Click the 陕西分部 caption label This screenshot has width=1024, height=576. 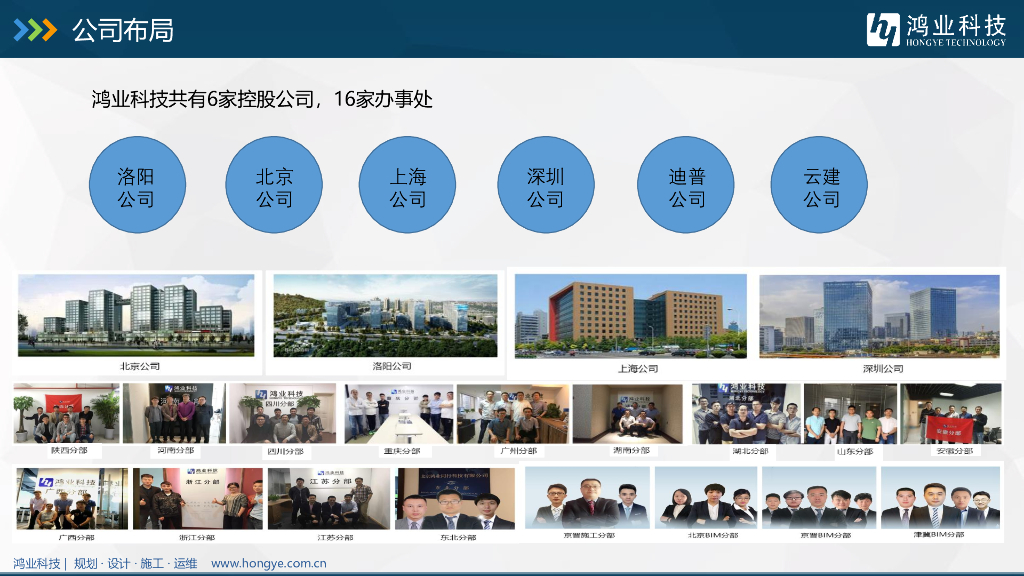pyautogui.click(x=69, y=451)
